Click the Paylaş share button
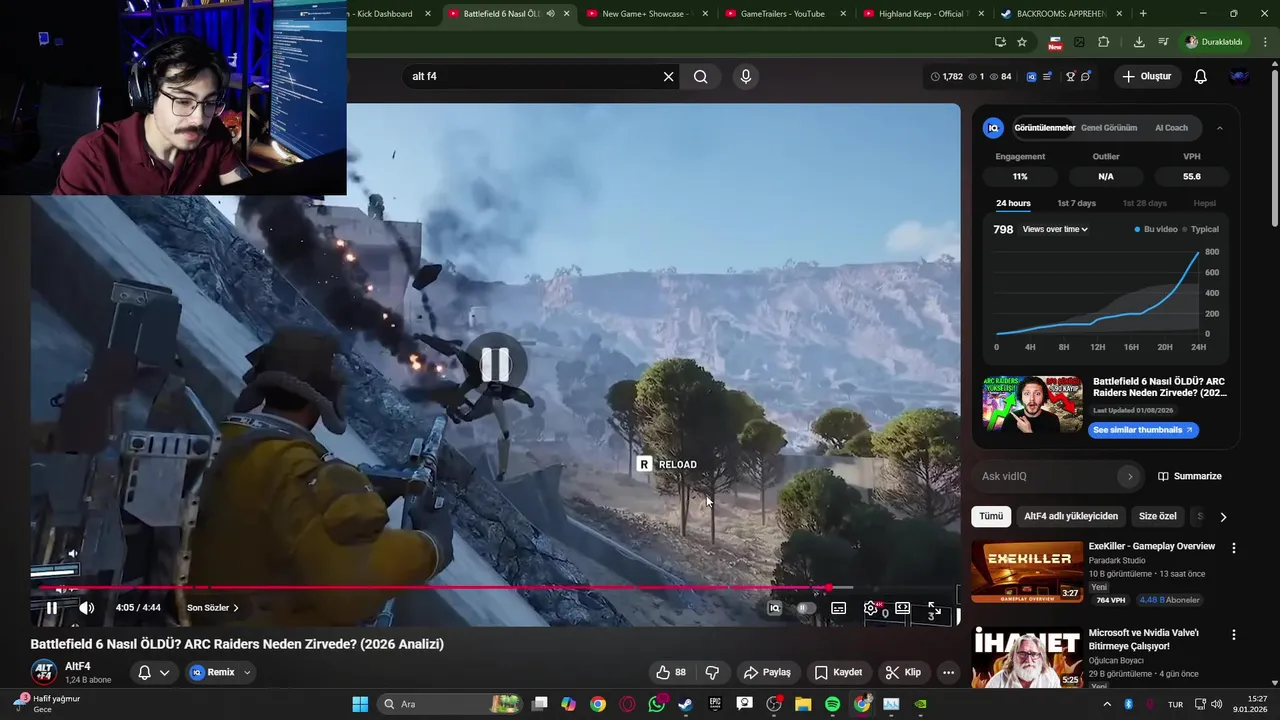The image size is (1280, 720). tap(768, 672)
